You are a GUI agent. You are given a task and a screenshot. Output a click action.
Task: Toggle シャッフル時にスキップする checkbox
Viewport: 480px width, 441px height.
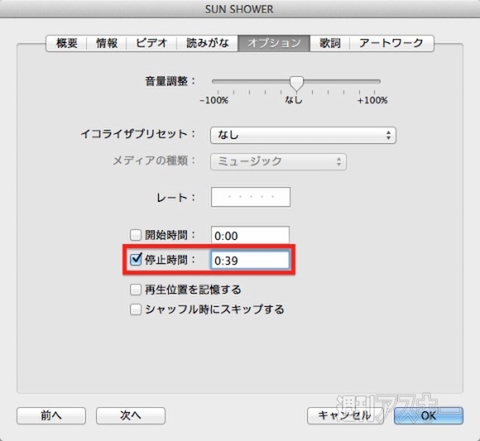135,309
